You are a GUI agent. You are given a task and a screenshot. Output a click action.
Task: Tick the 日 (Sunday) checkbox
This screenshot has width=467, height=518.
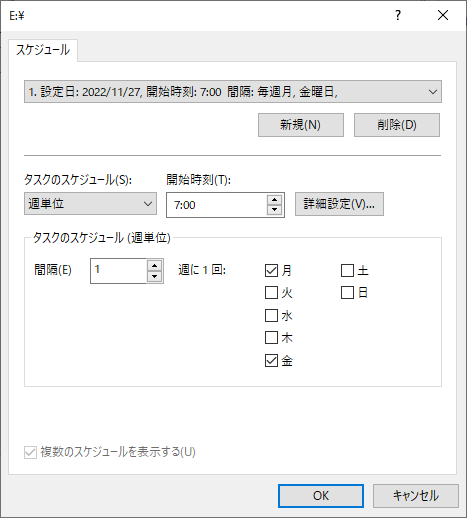coord(347,293)
